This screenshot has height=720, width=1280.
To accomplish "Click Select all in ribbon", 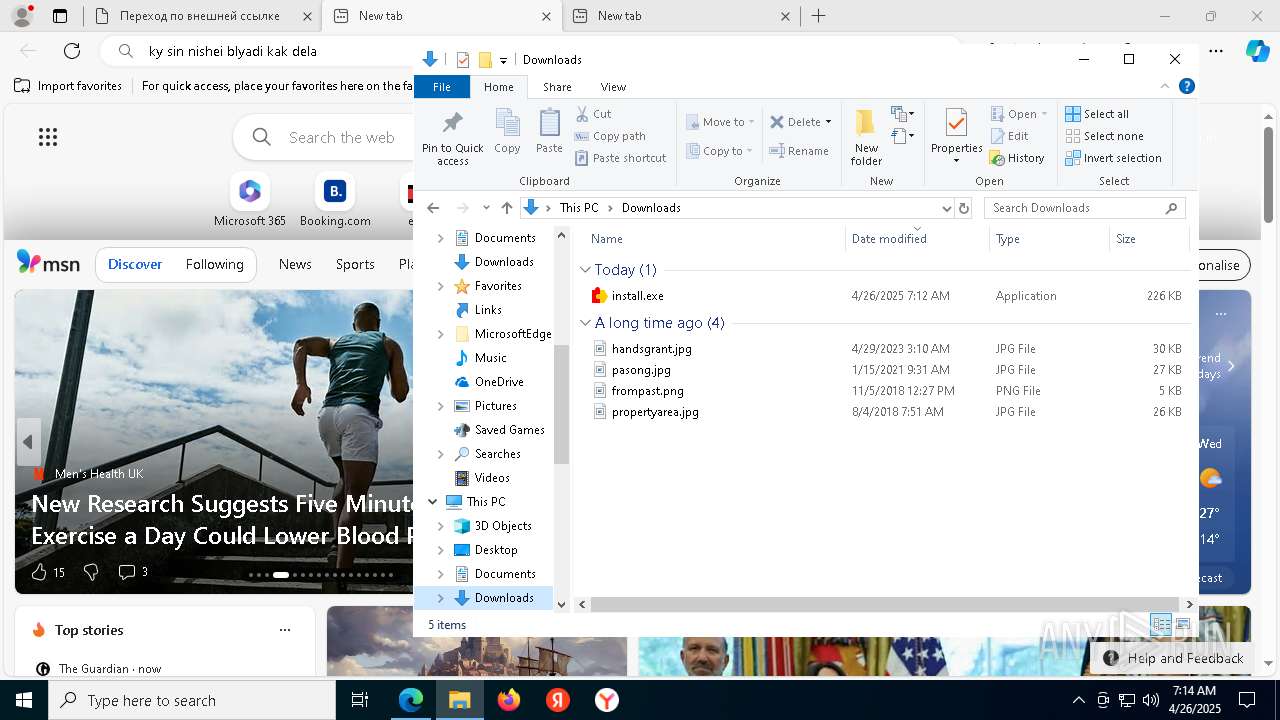I will click(1097, 114).
